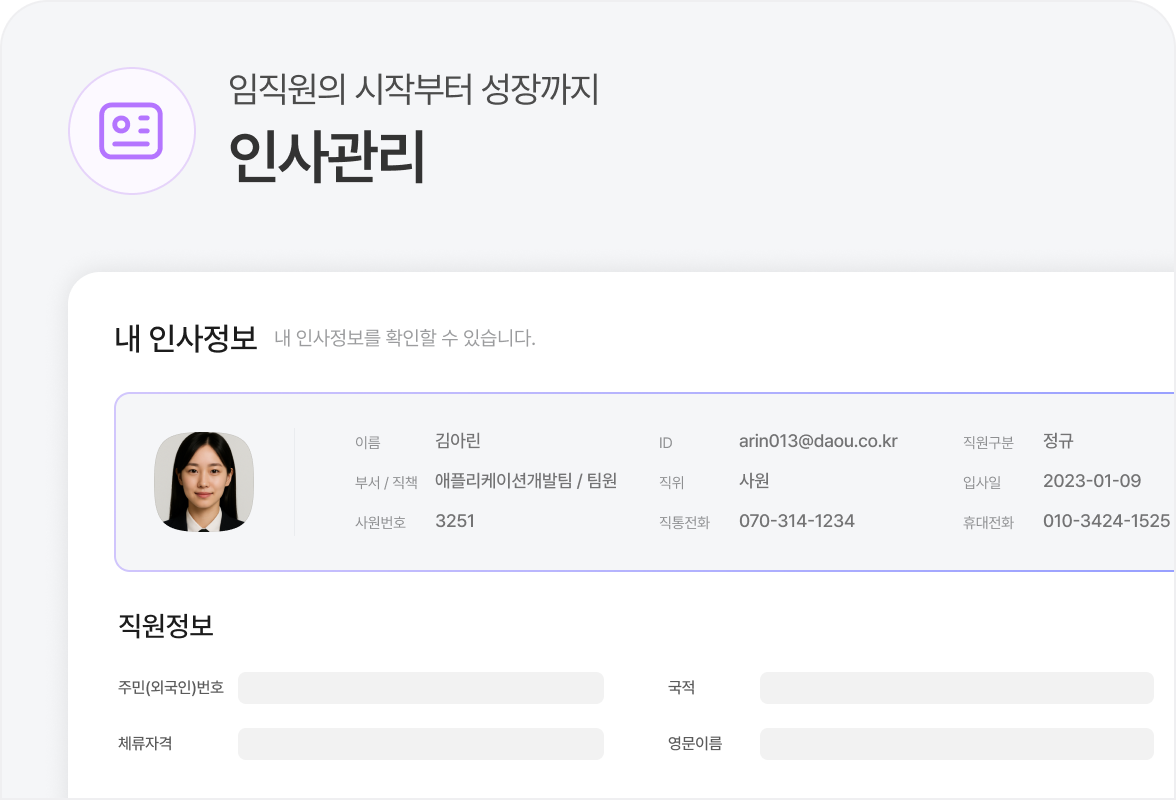Select employee type value 정규
This screenshot has height=800, width=1176.
tap(1058, 441)
